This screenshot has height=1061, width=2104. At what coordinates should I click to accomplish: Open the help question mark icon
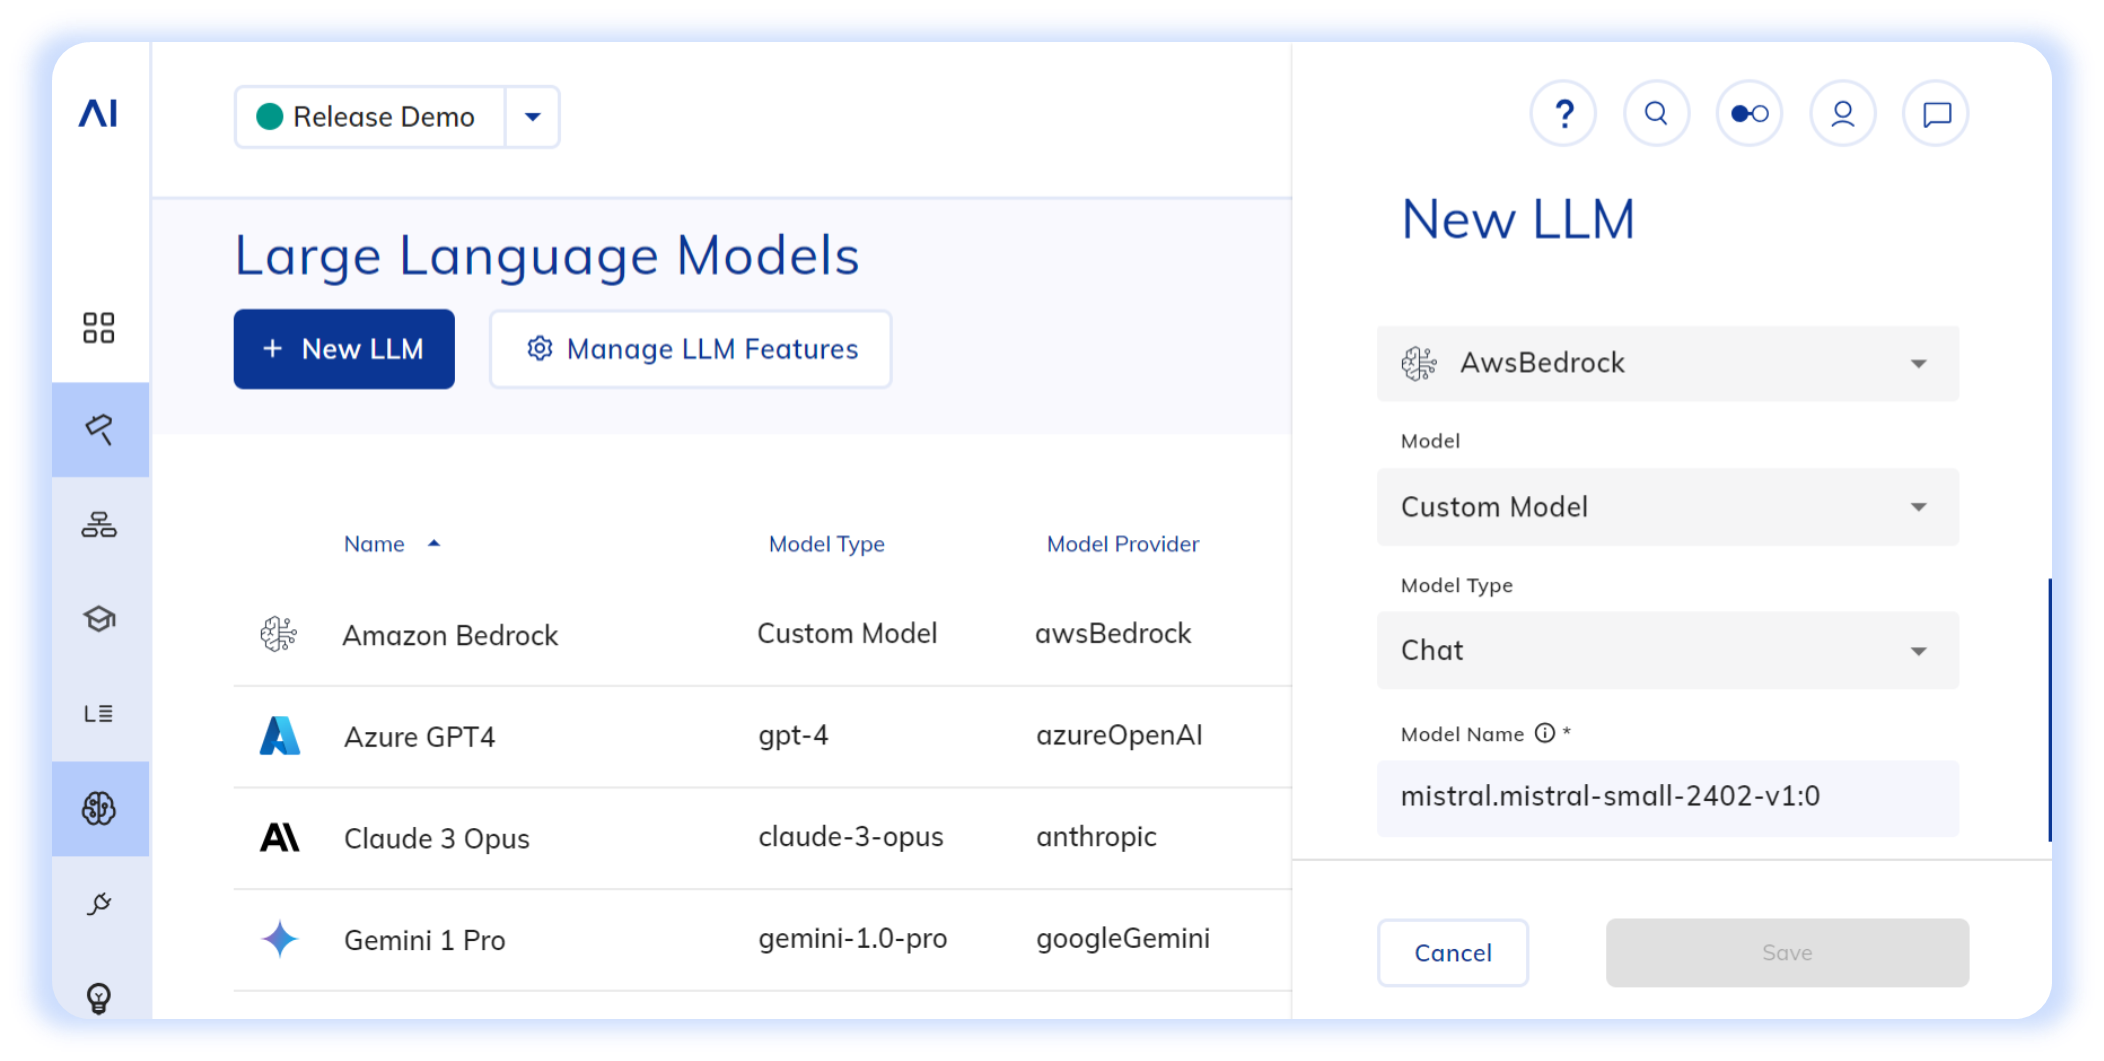pyautogui.click(x=1564, y=114)
